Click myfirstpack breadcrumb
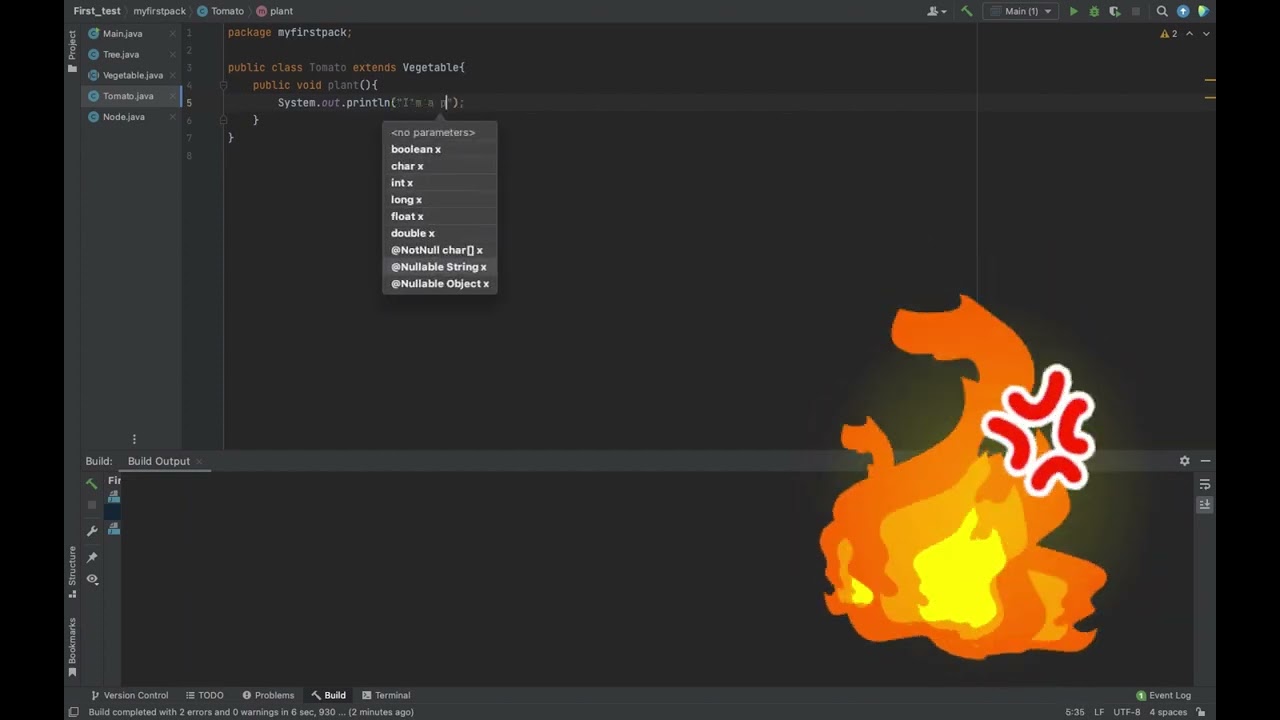Screen dimensions: 1280x720 [159, 11]
